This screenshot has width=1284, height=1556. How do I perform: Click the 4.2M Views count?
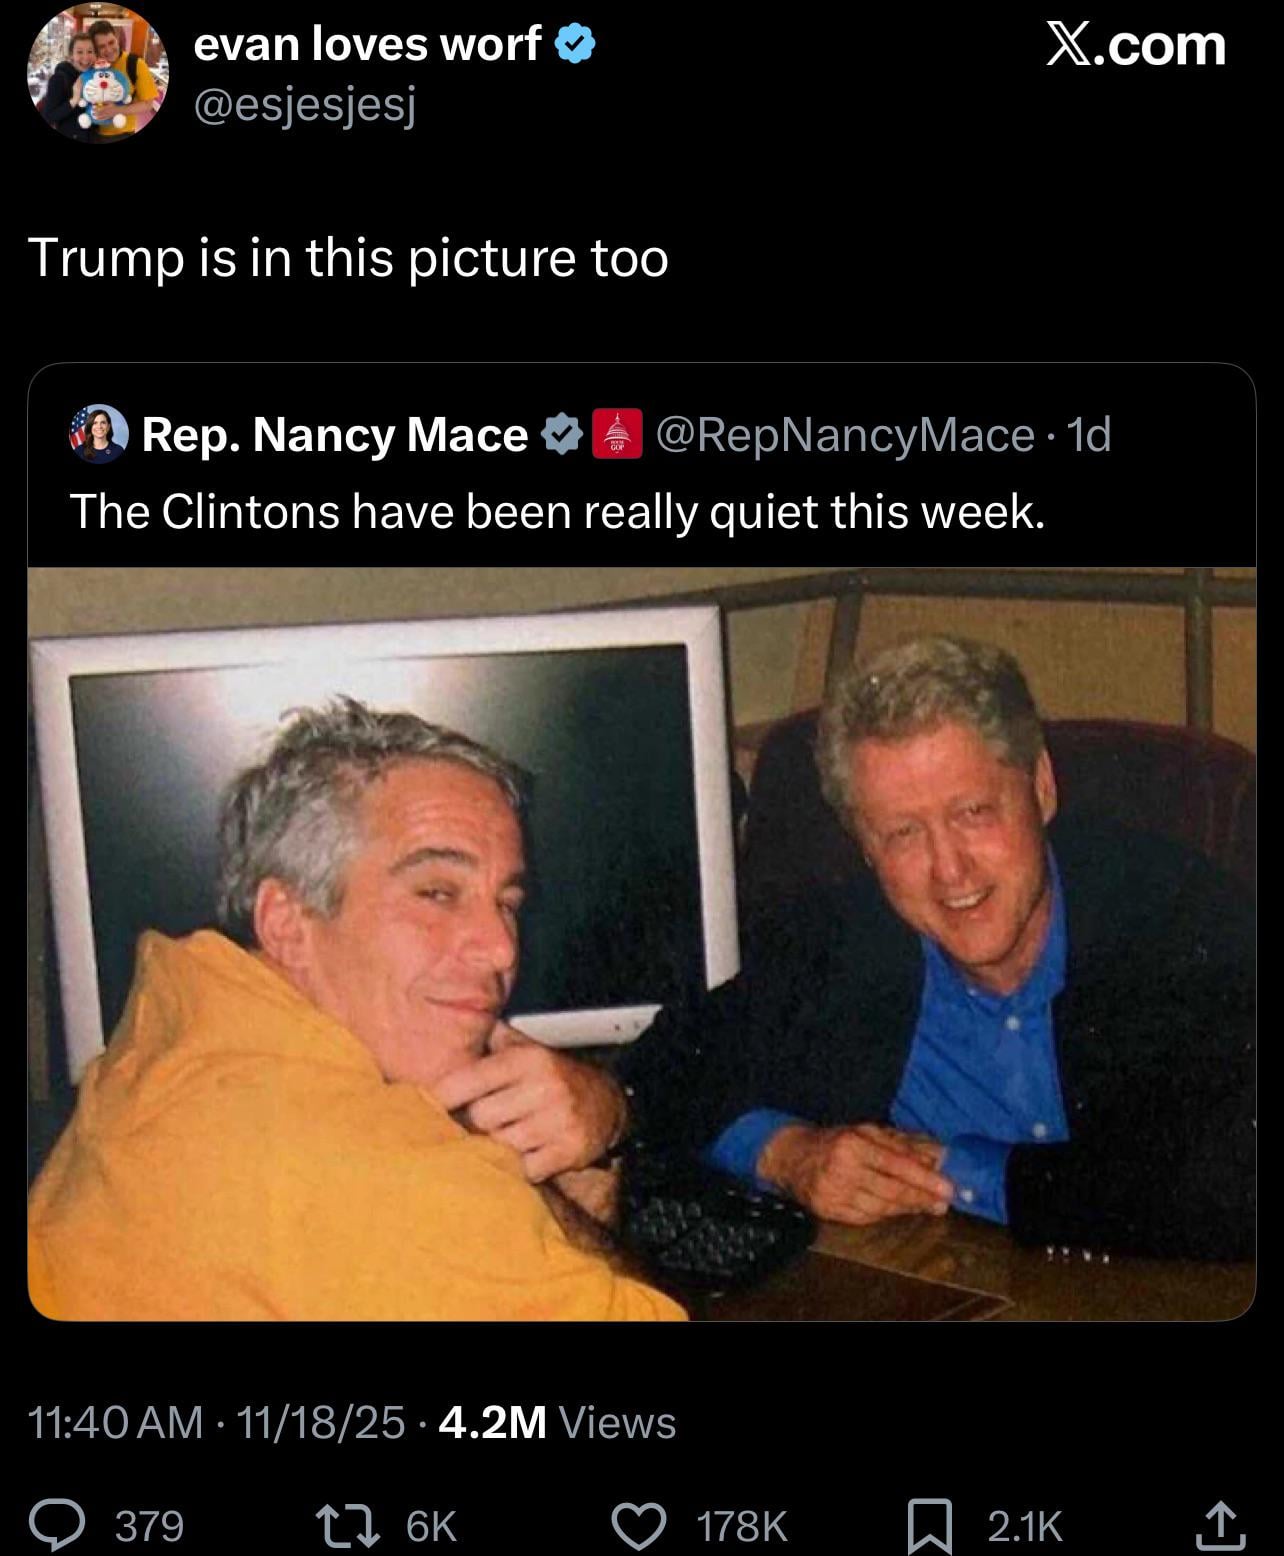(x=557, y=1422)
